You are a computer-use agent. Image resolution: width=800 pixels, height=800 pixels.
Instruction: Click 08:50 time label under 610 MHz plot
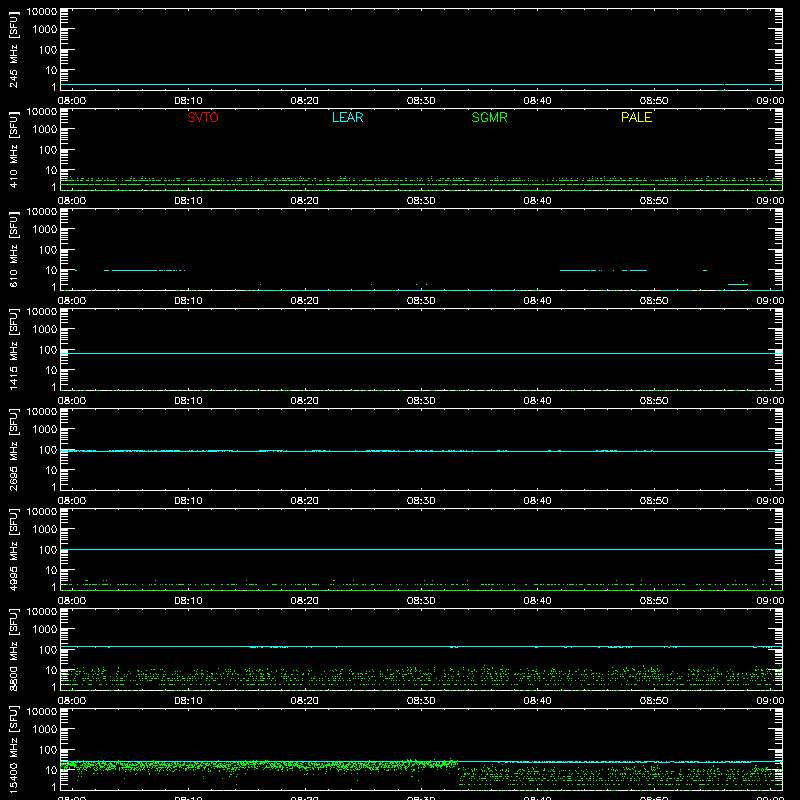[x=654, y=301]
